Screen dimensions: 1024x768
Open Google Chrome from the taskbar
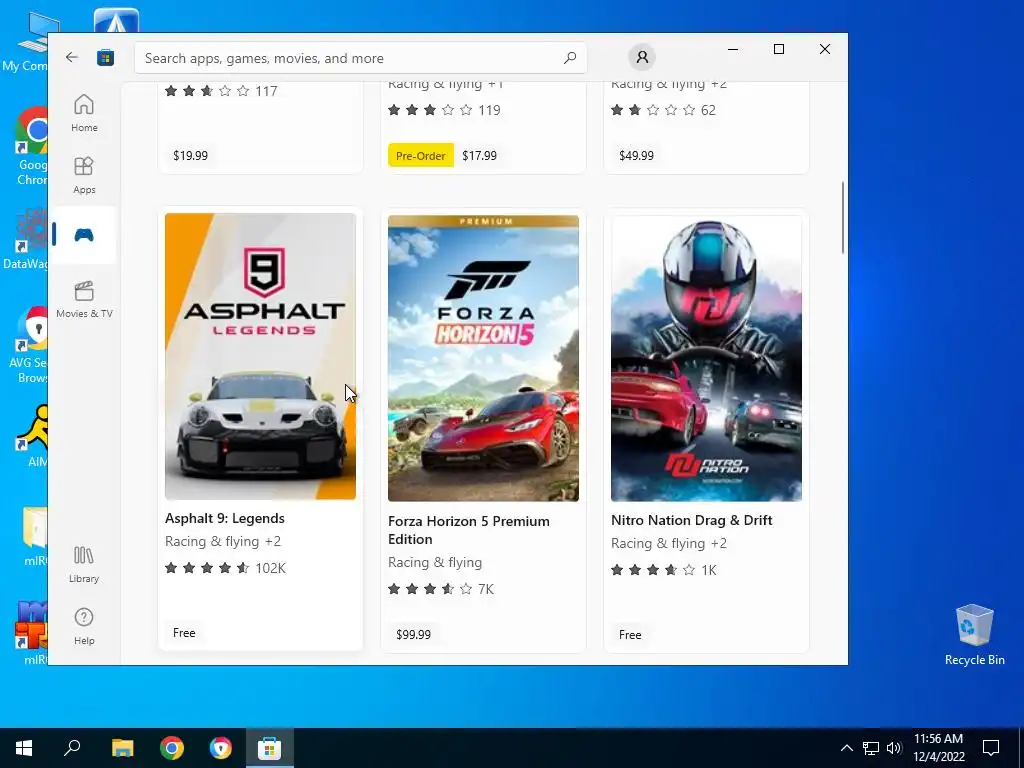click(x=172, y=748)
